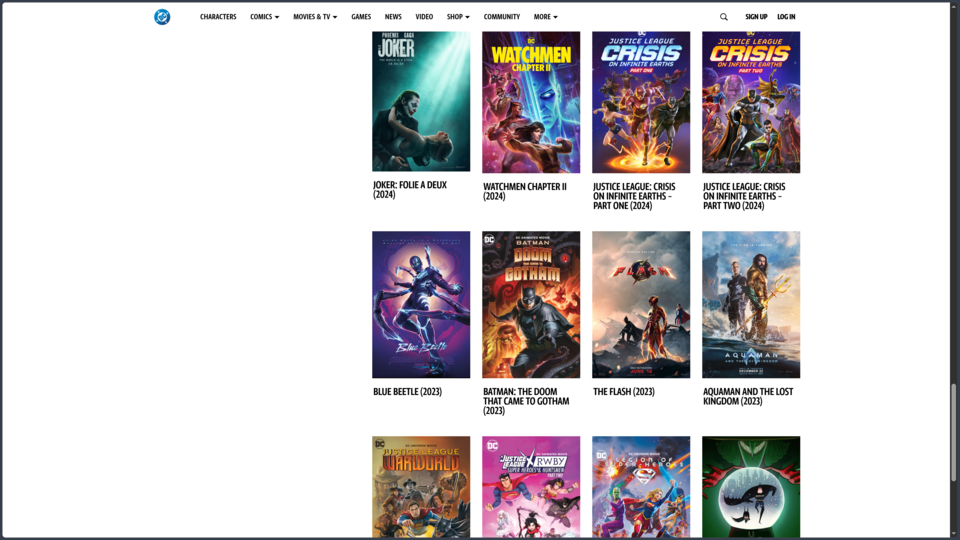Click the 'Joker: Folie a Deux (2024)' title
960x540 pixels.
coord(410,190)
